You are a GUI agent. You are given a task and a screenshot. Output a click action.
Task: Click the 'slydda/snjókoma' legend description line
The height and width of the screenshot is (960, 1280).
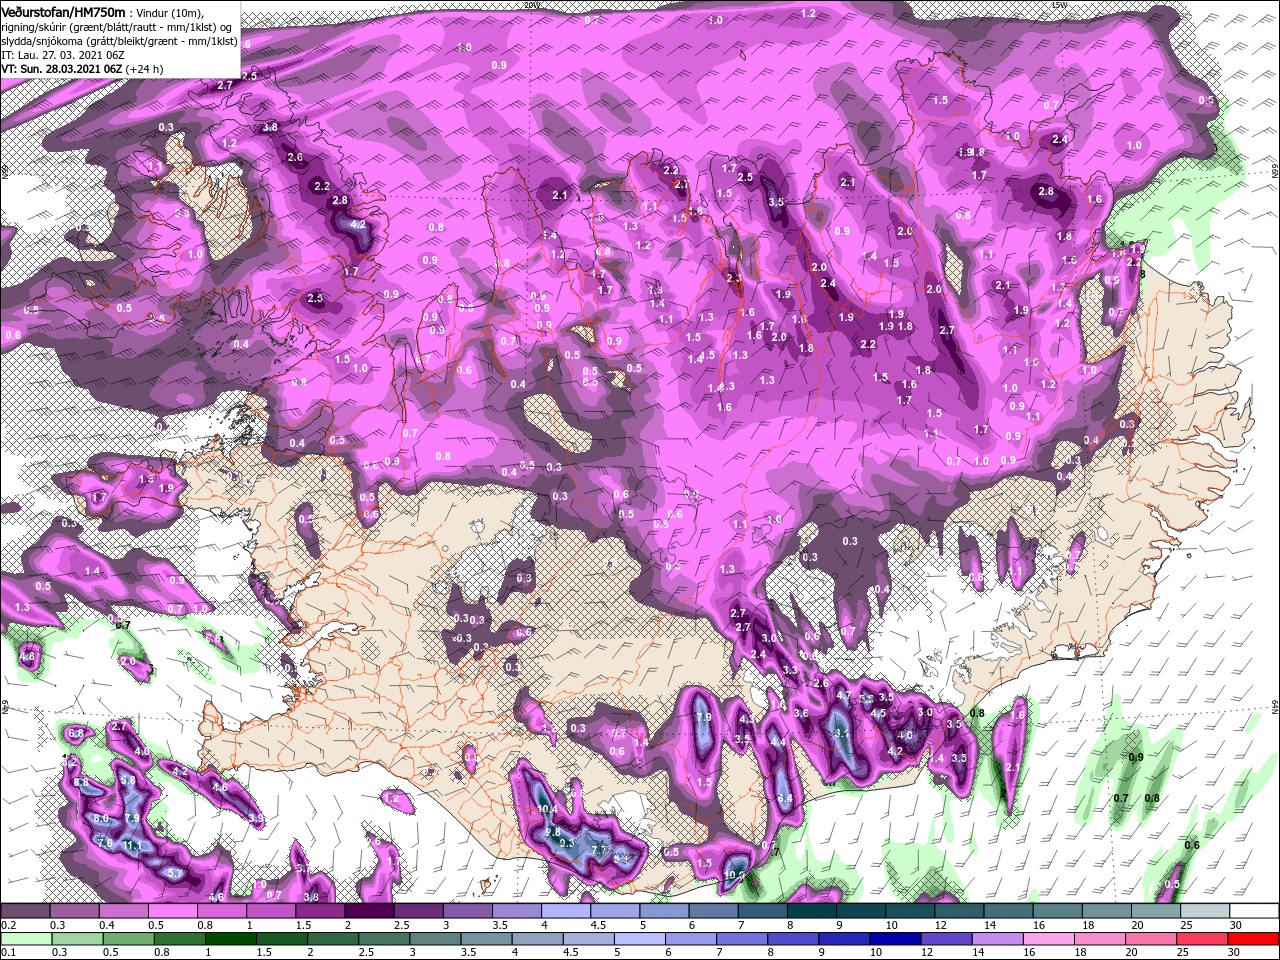tap(119, 41)
